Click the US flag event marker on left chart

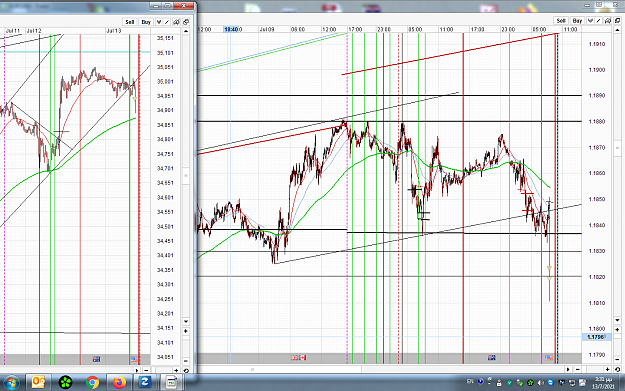134,359
